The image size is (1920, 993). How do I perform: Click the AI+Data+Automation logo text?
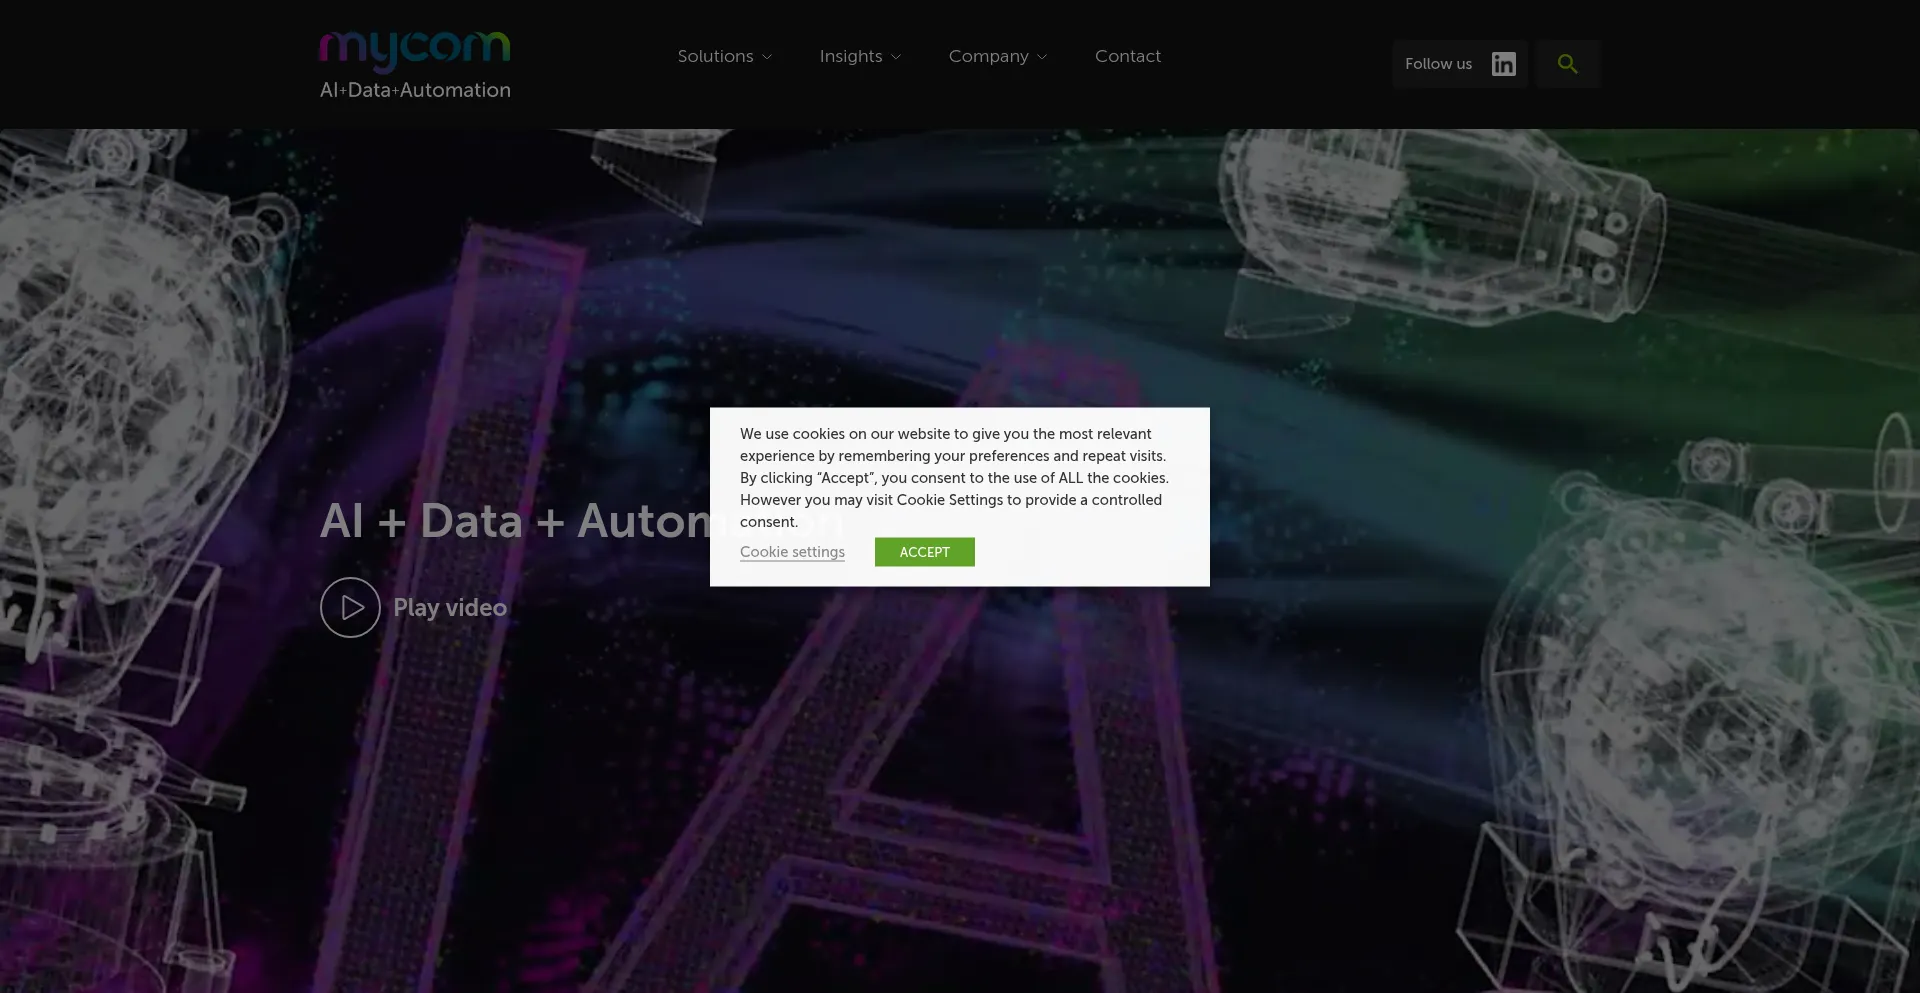click(x=414, y=89)
